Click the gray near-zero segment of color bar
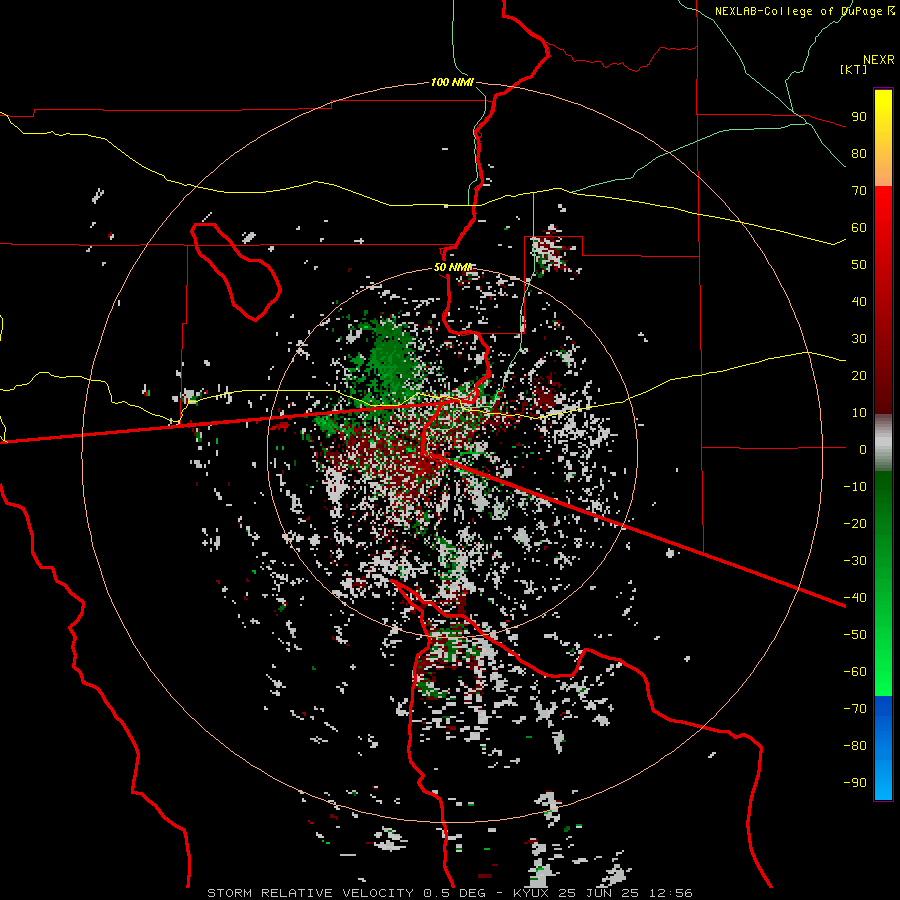The width and height of the screenshot is (900, 900). [x=883, y=443]
